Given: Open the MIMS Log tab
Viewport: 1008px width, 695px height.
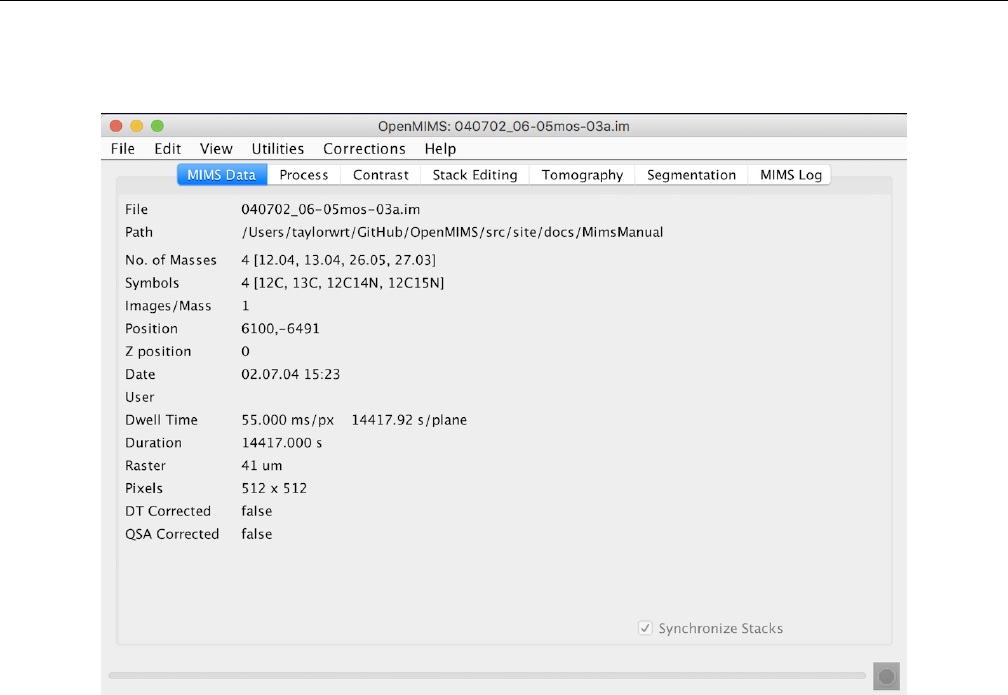Looking at the screenshot, I should tap(790, 175).
